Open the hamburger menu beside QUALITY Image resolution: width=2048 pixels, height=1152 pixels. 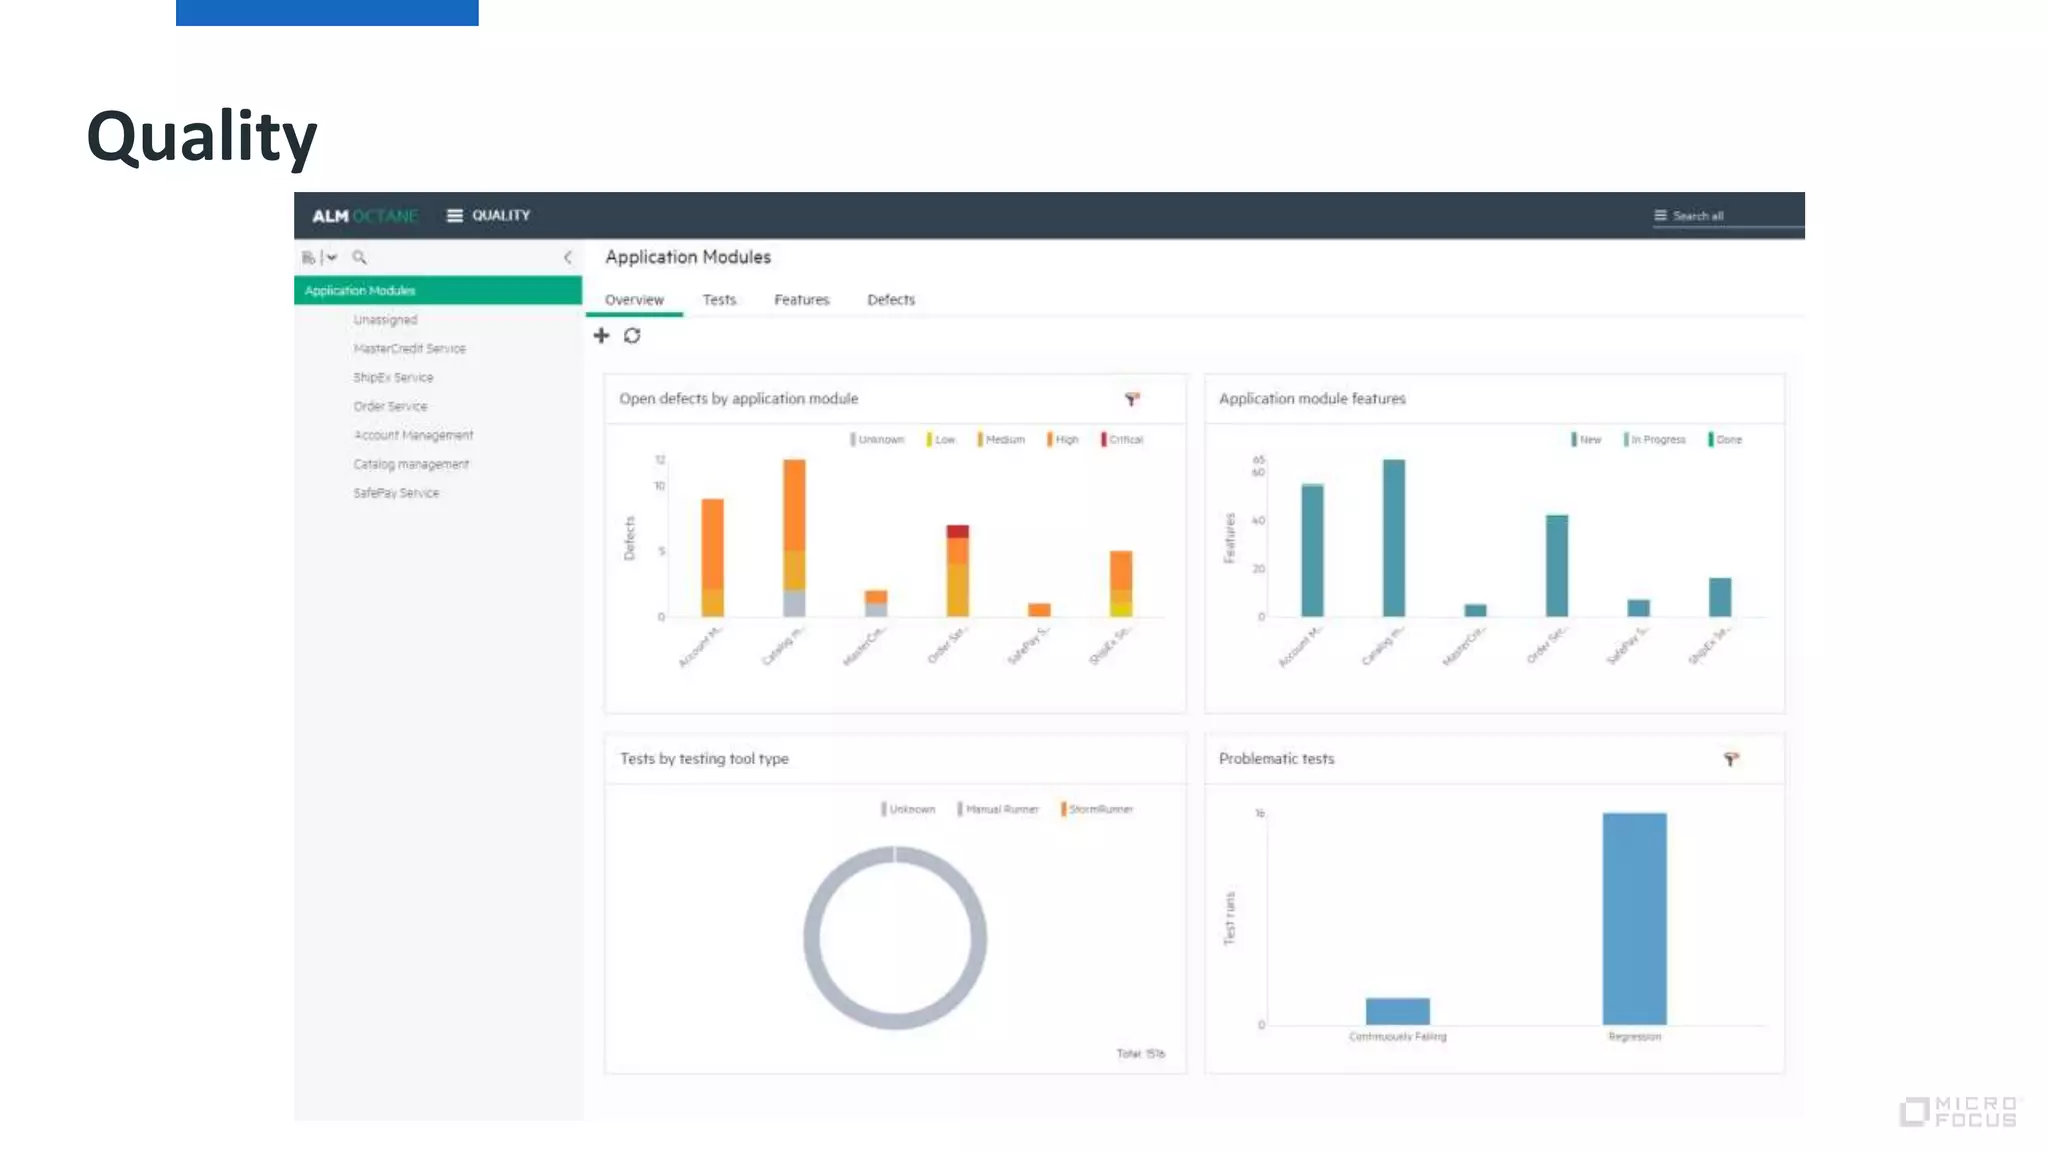pyautogui.click(x=454, y=216)
